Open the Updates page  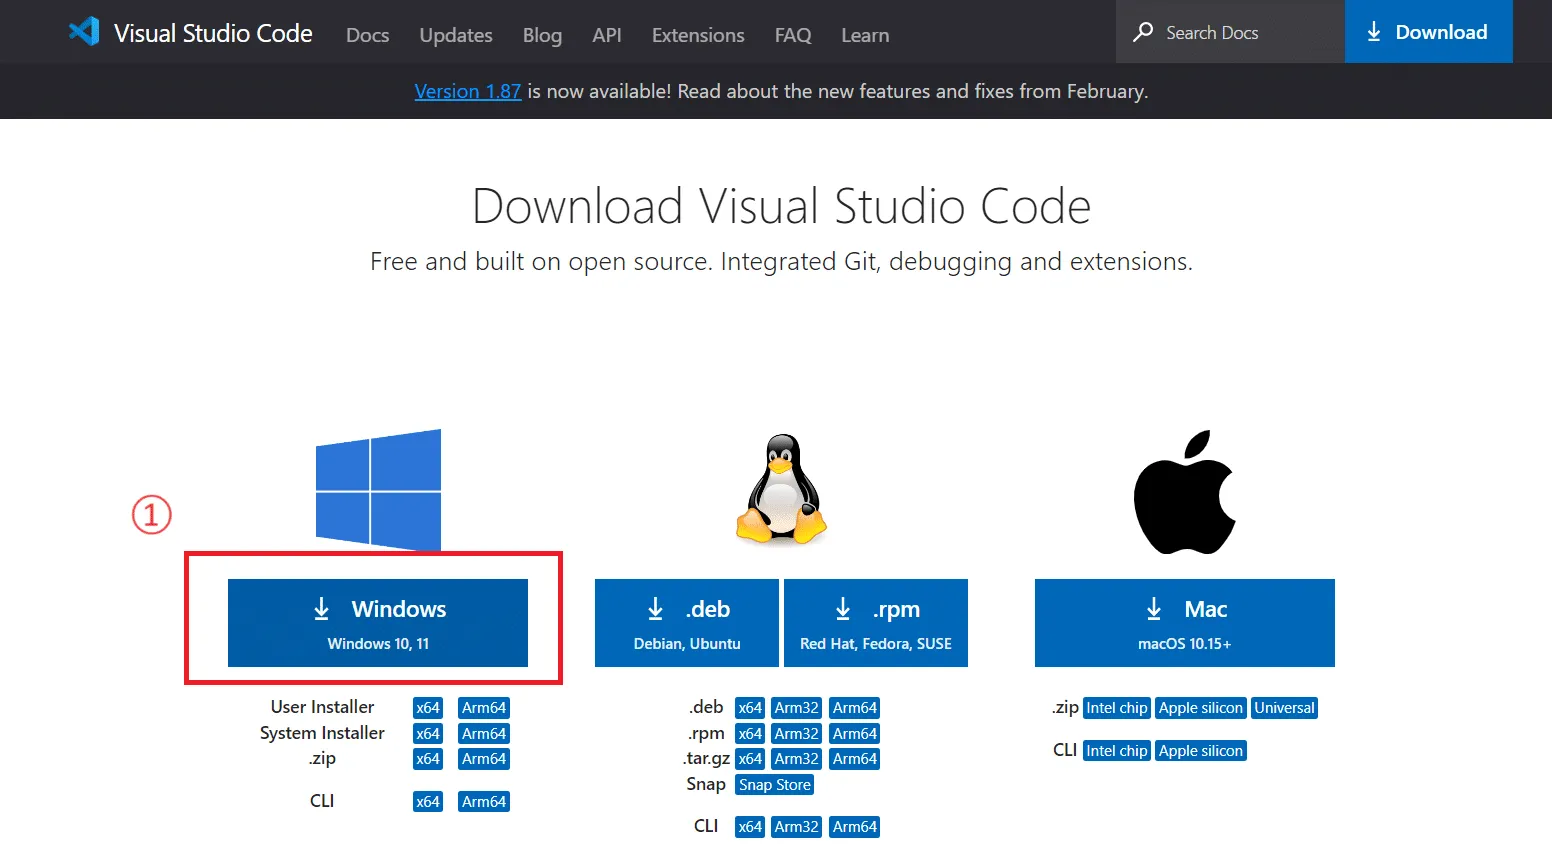click(x=456, y=35)
